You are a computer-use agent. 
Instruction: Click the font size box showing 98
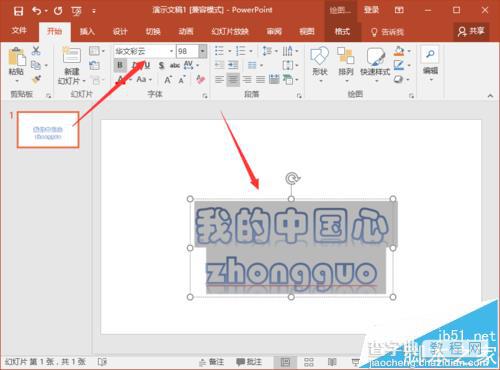tap(187, 51)
